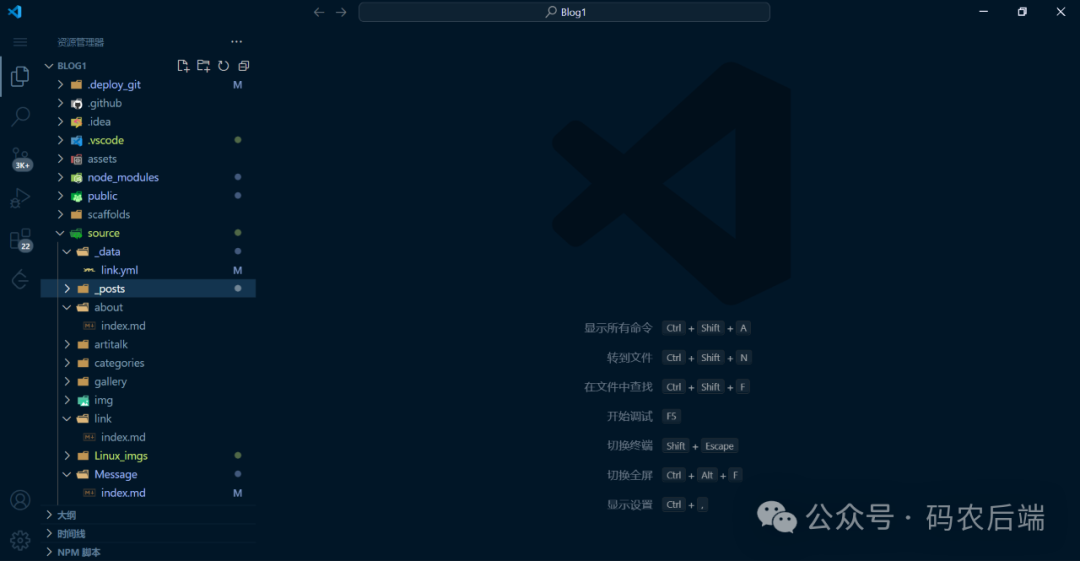Select the node_modules folder name
This screenshot has height=561, width=1080.
point(123,177)
